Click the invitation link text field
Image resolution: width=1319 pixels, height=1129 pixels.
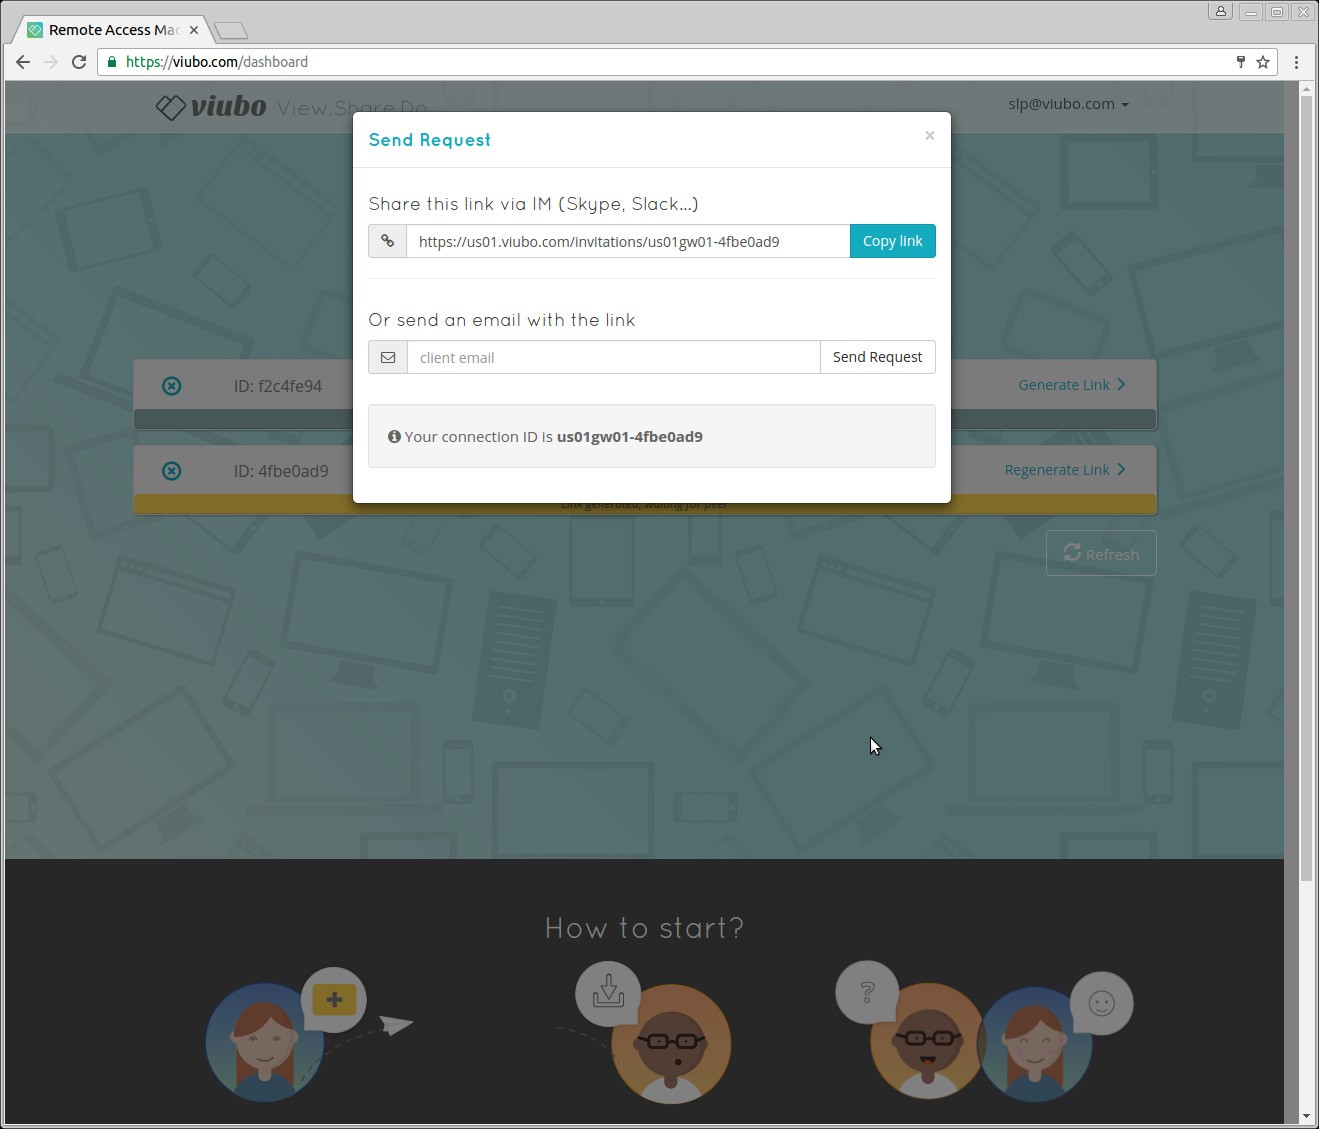628,241
